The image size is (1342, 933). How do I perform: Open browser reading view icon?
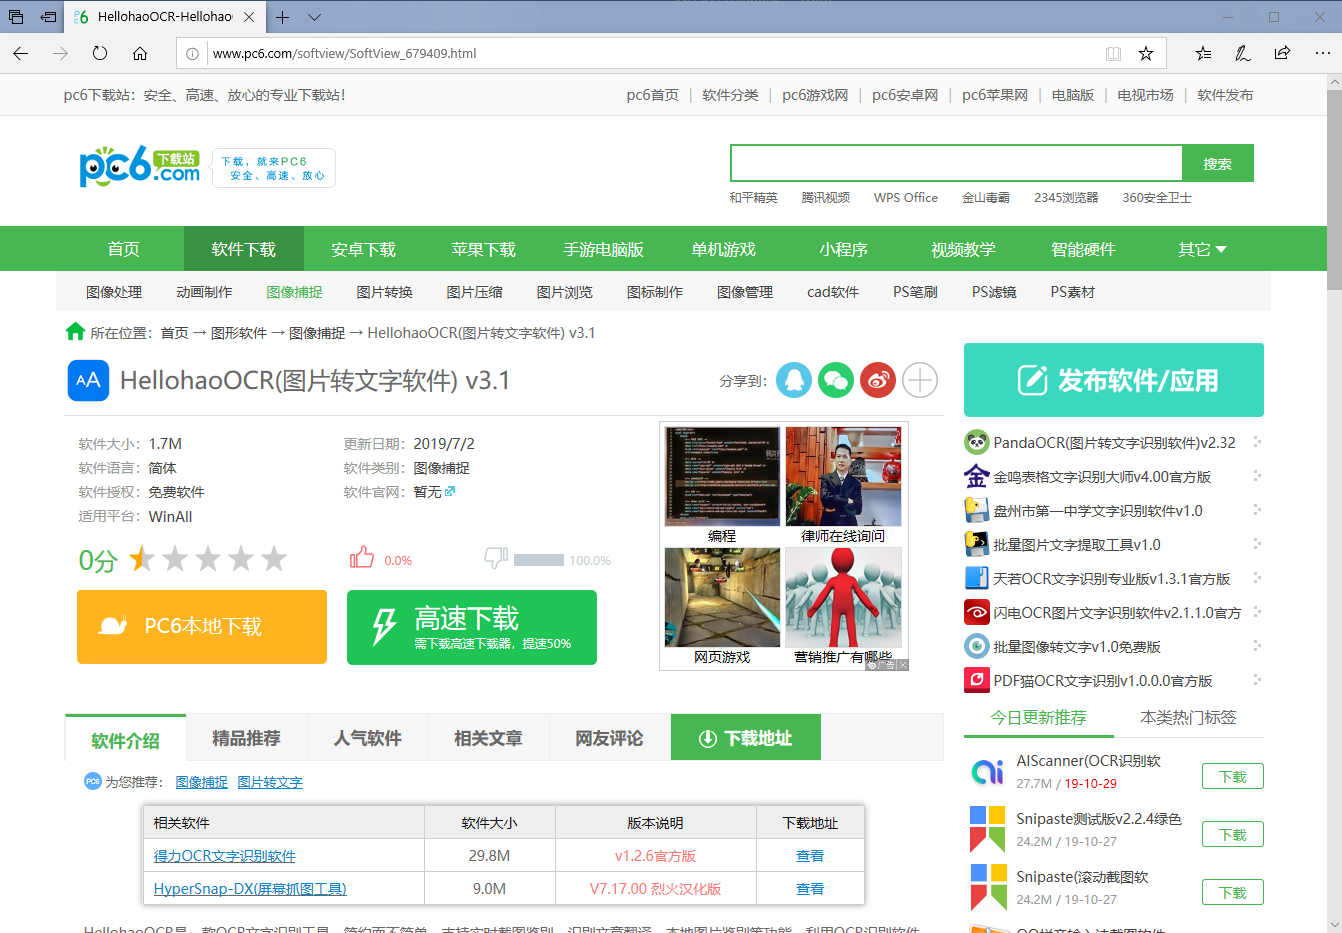1113,54
